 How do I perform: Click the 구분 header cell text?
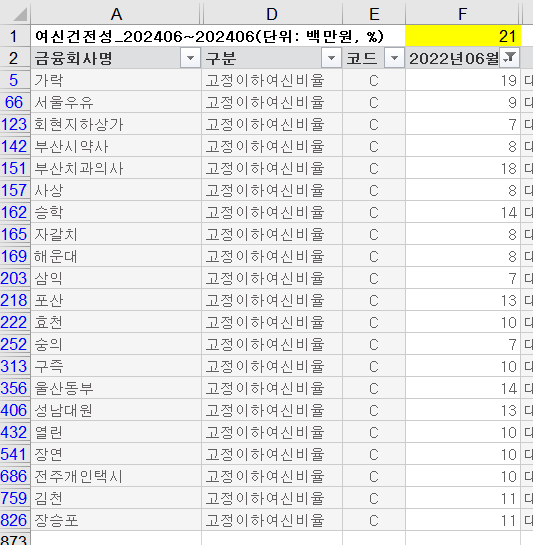click(221, 58)
